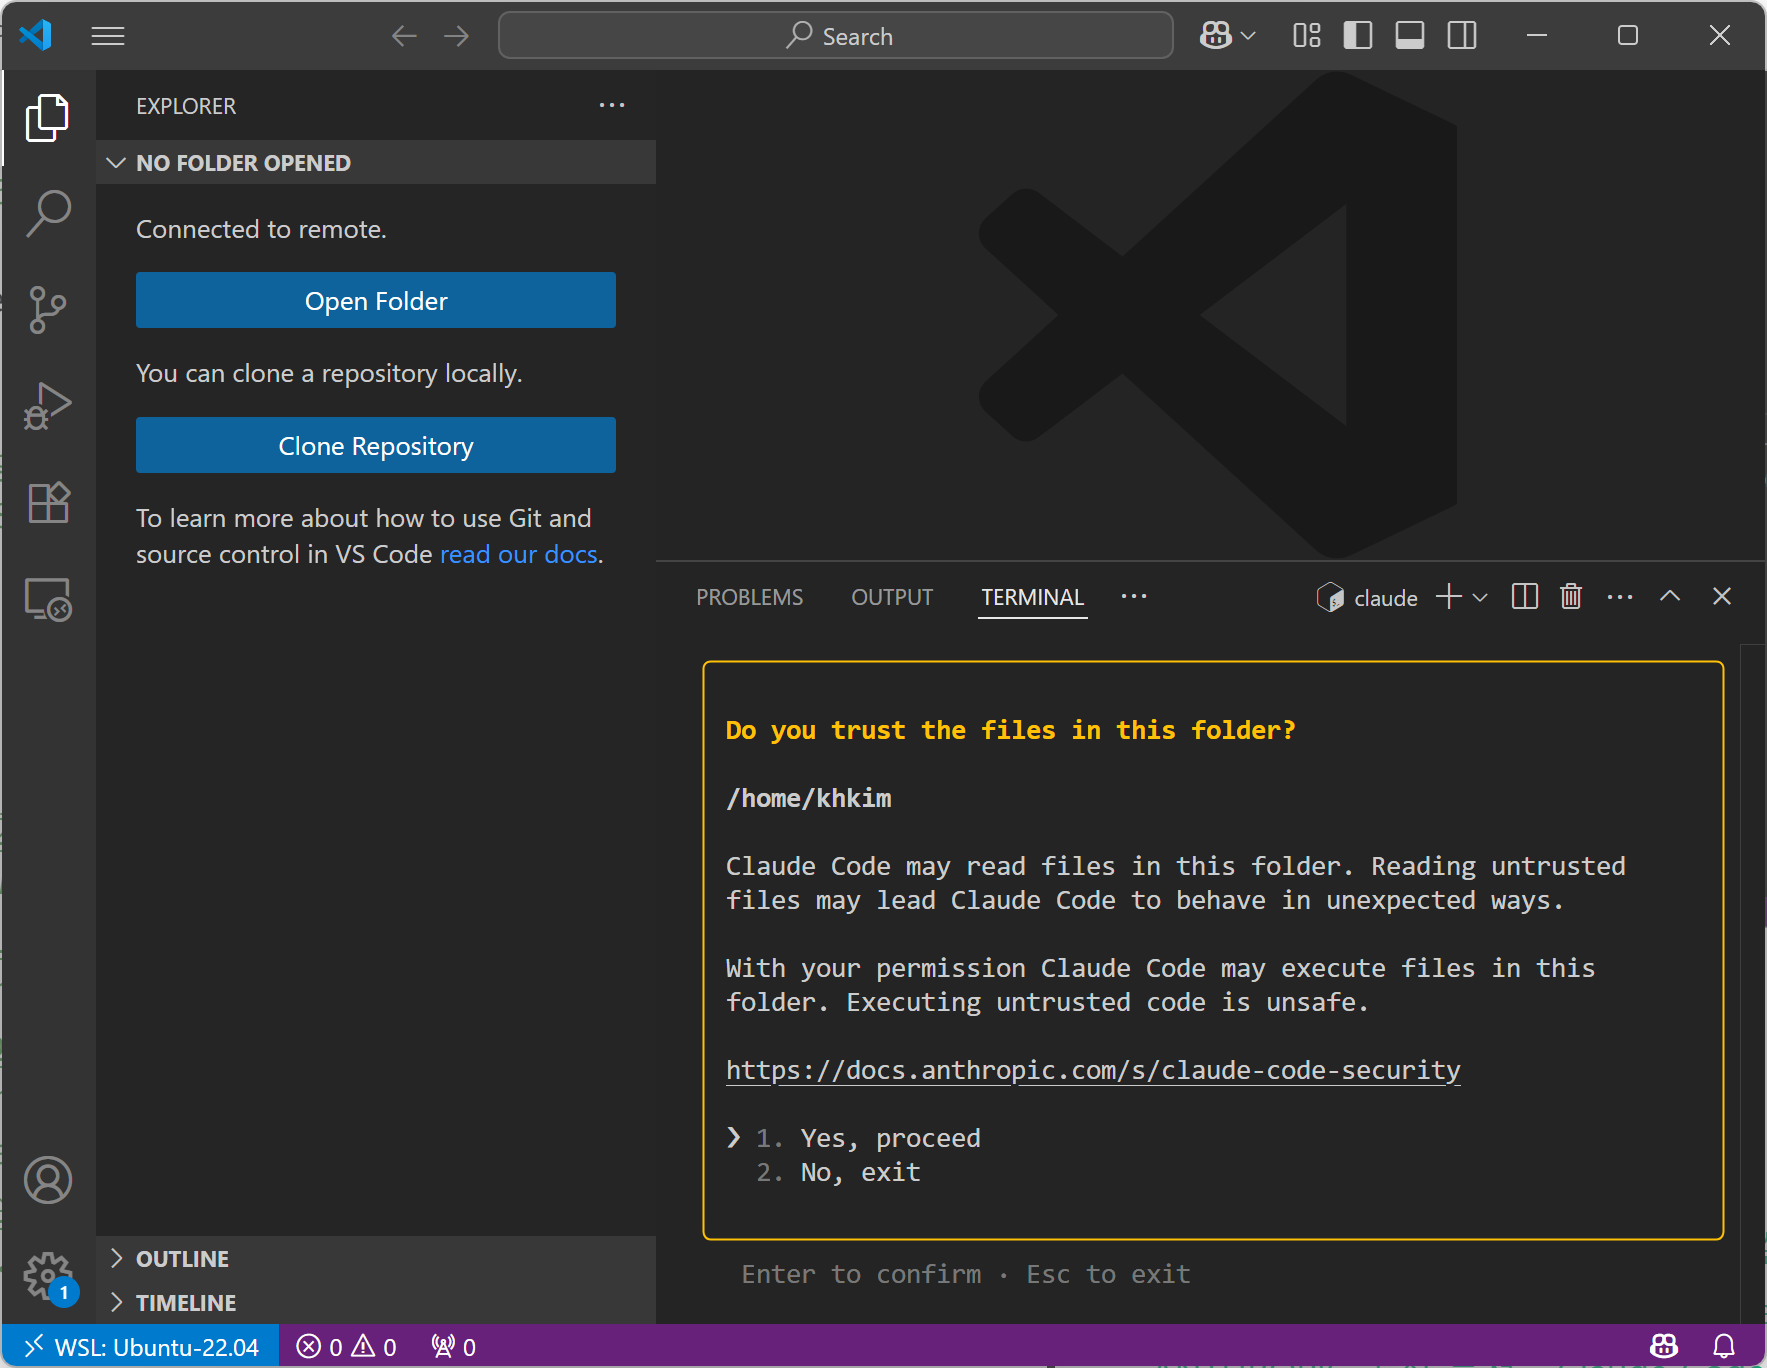Open terminal panel more actions menu
Screen dimensions: 1767x1368
pyautogui.click(x=1620, y=597)
